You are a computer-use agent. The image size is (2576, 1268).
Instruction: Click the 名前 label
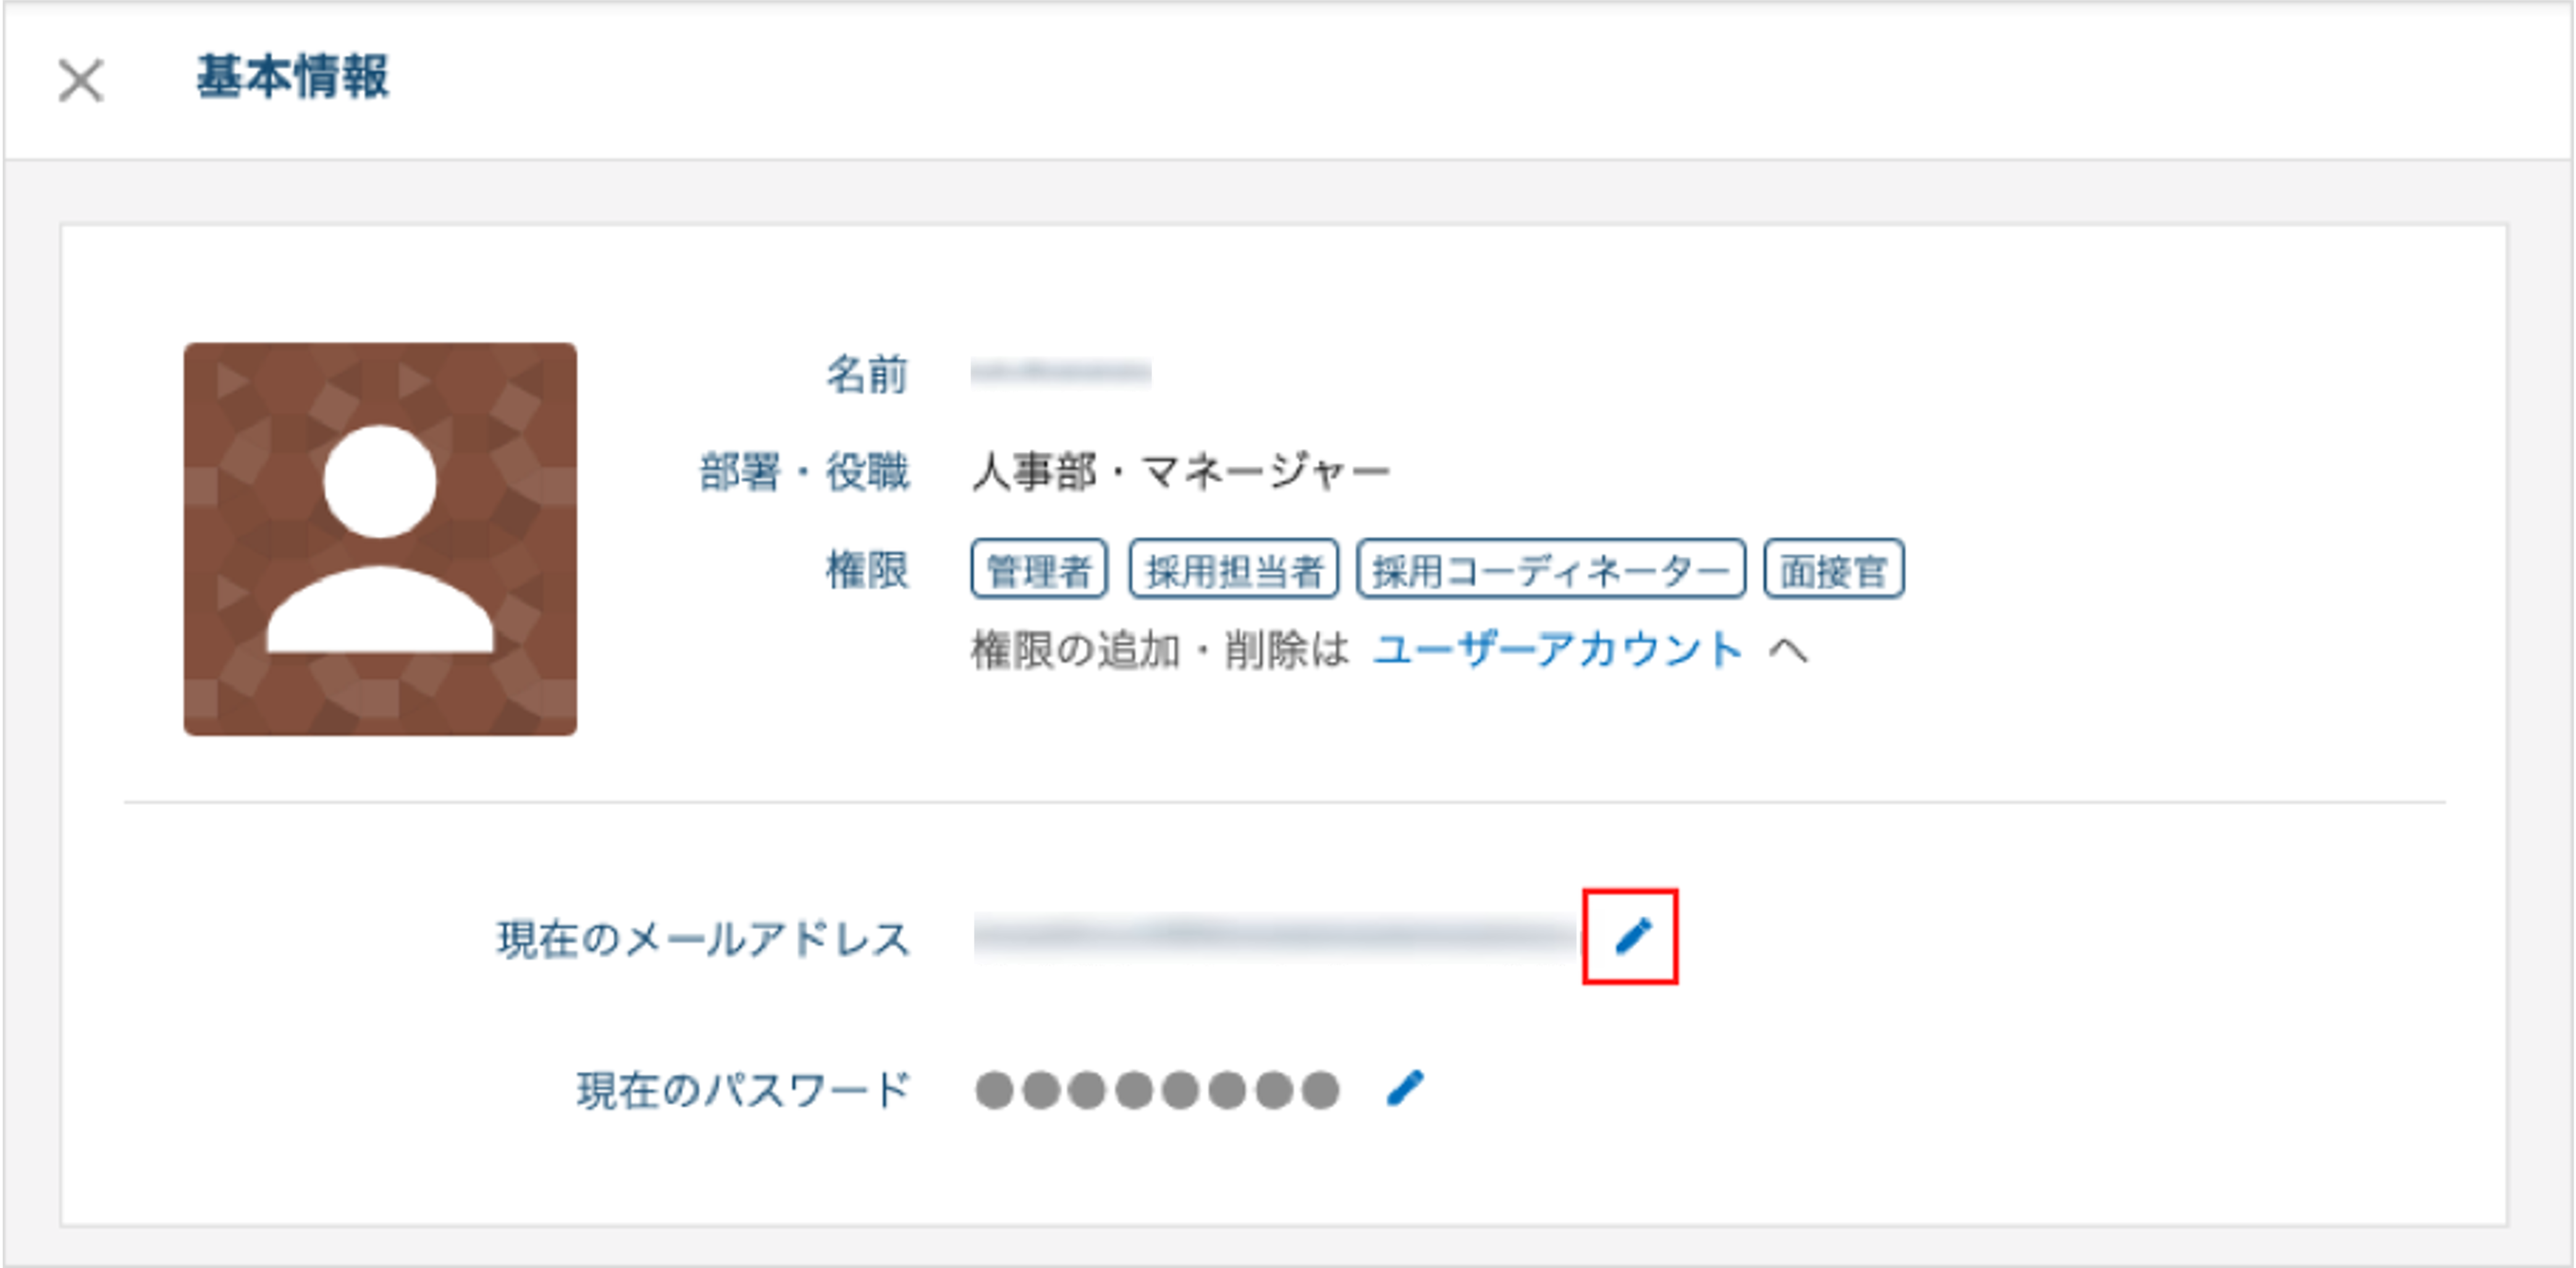click(x=867, y=374)
